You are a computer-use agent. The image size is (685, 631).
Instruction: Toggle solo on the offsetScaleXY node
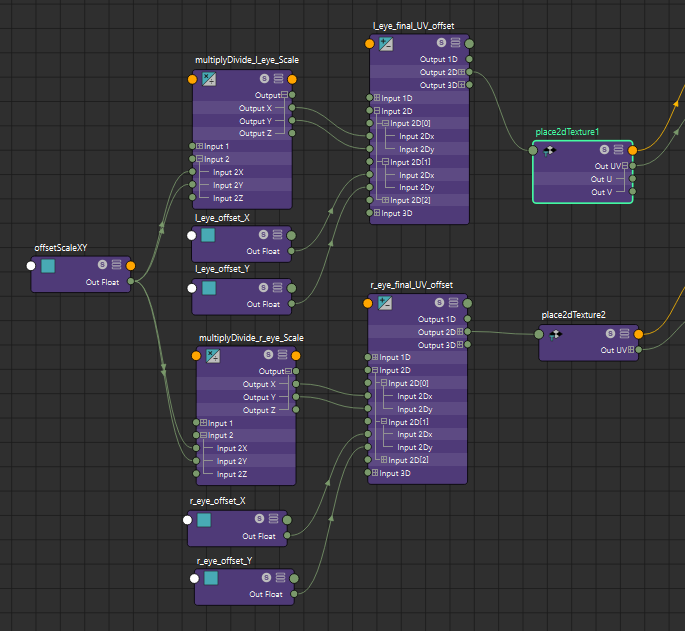coord(102,265)
